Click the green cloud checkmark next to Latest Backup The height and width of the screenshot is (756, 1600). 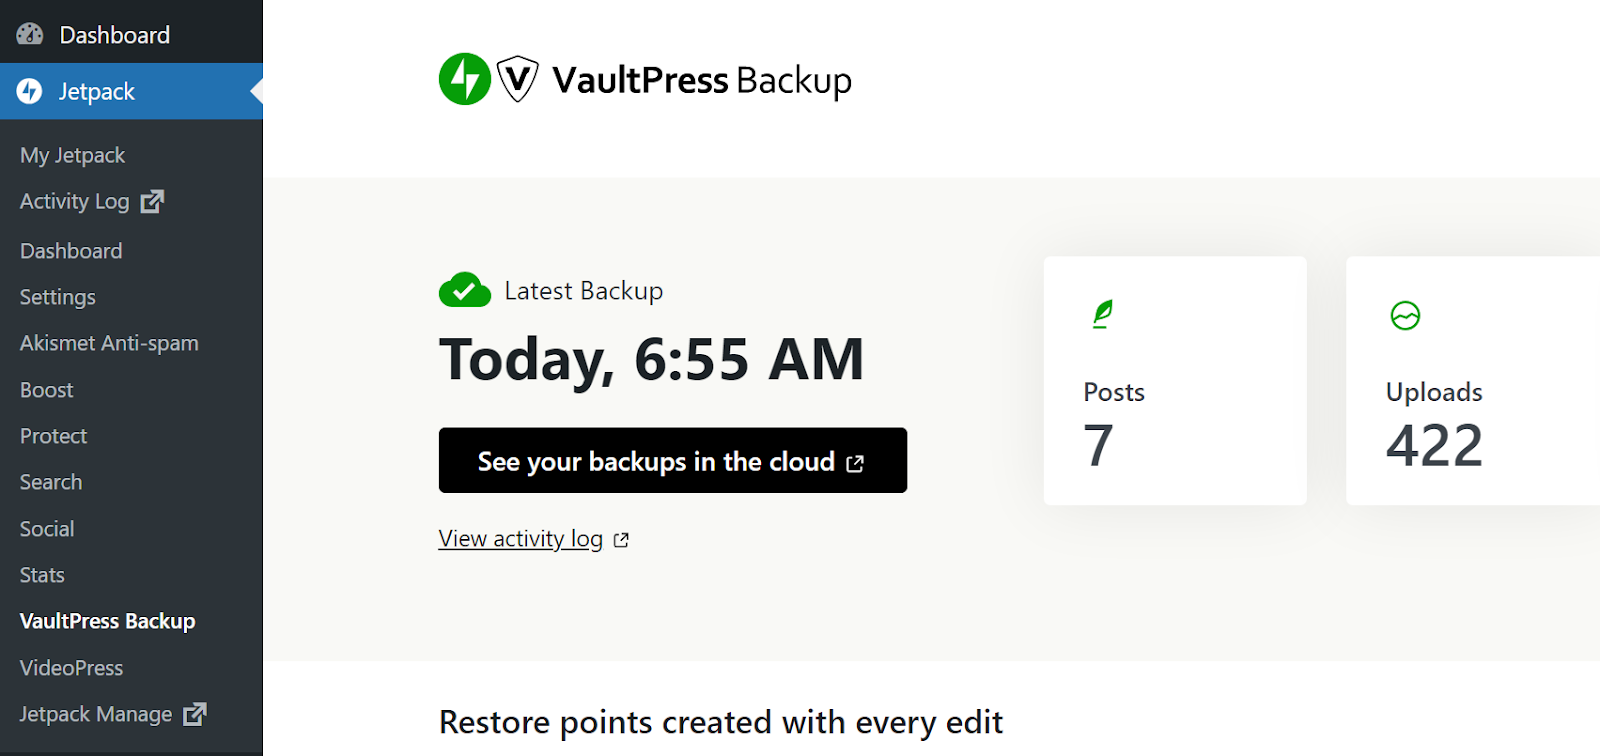coord(463,290)
